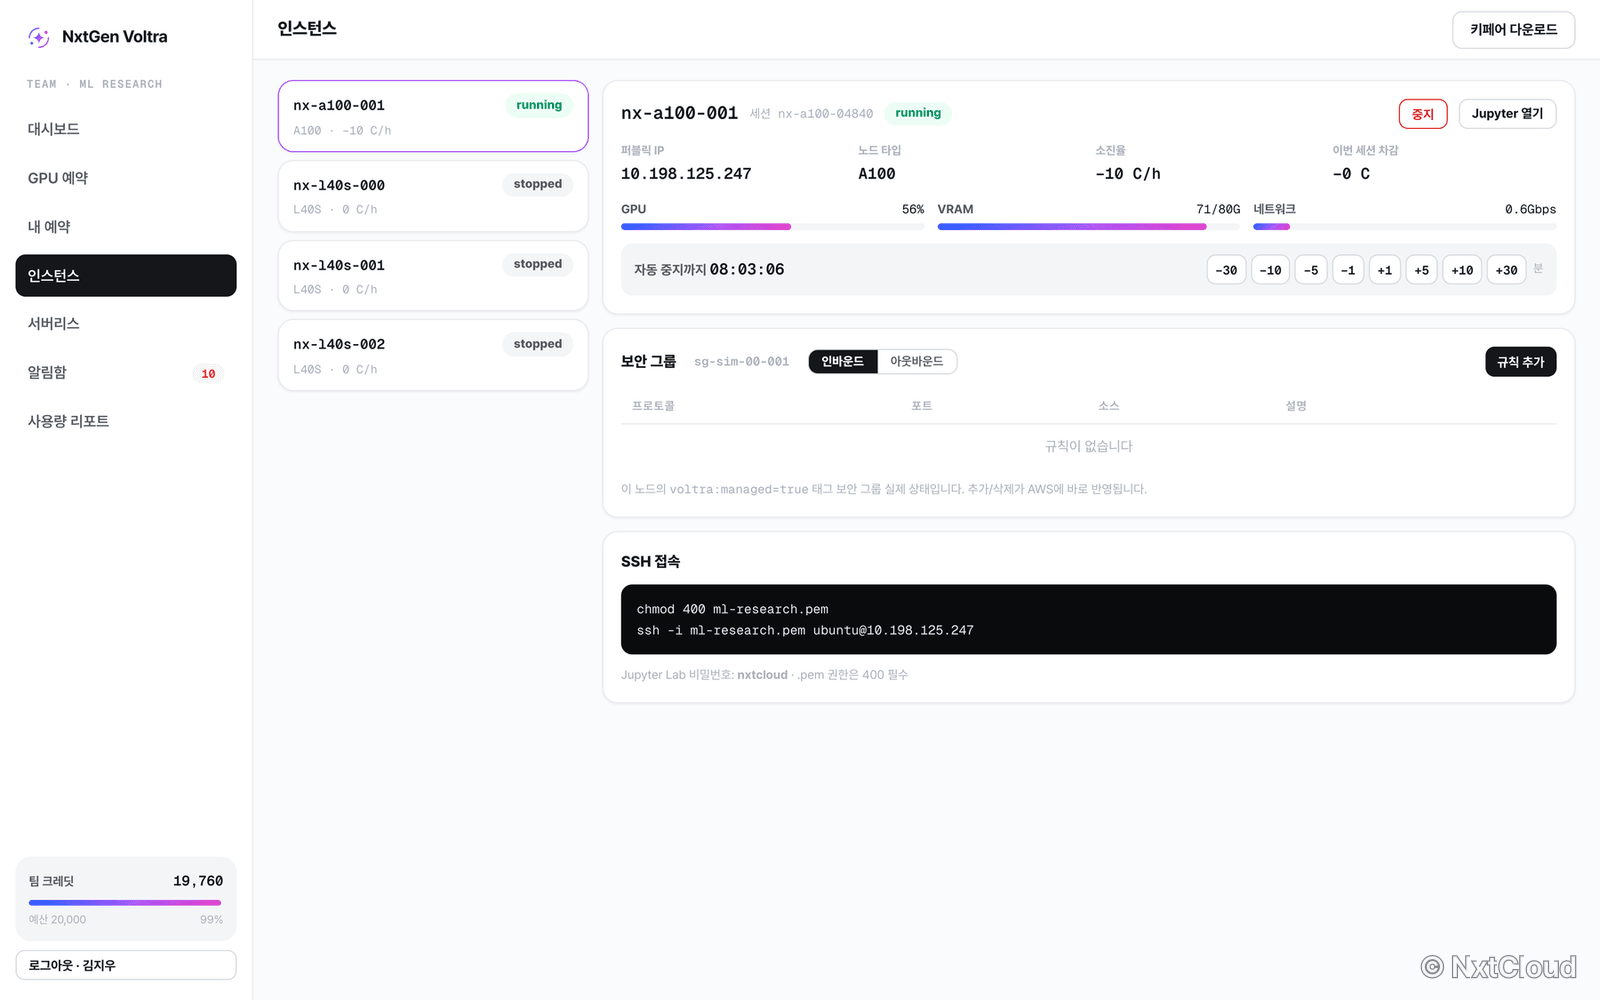Add 30 minutes to auto-stop timer
This screenshot has height=1000, width=1600.
(x=1506, y=270)
